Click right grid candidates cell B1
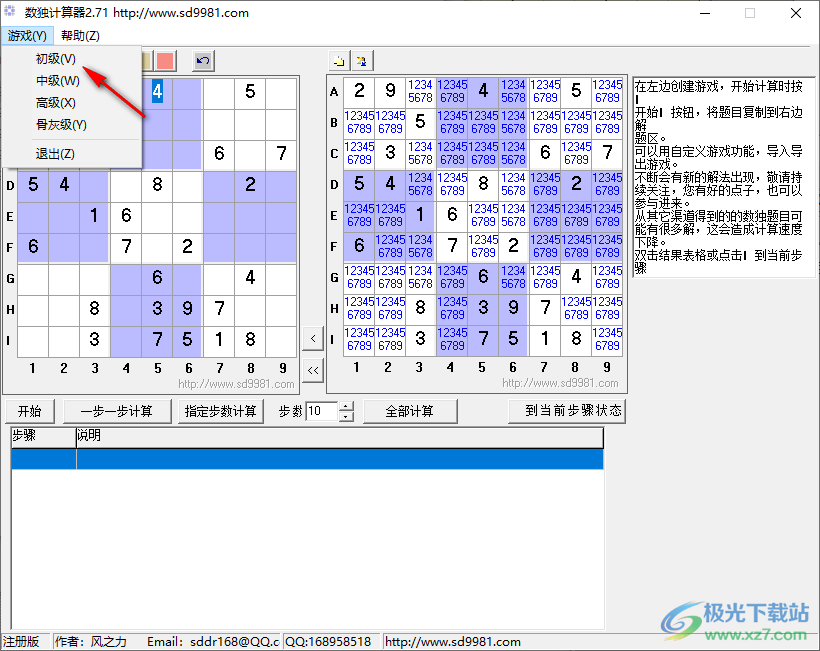The image size is (820, 651). coord(359,122)
